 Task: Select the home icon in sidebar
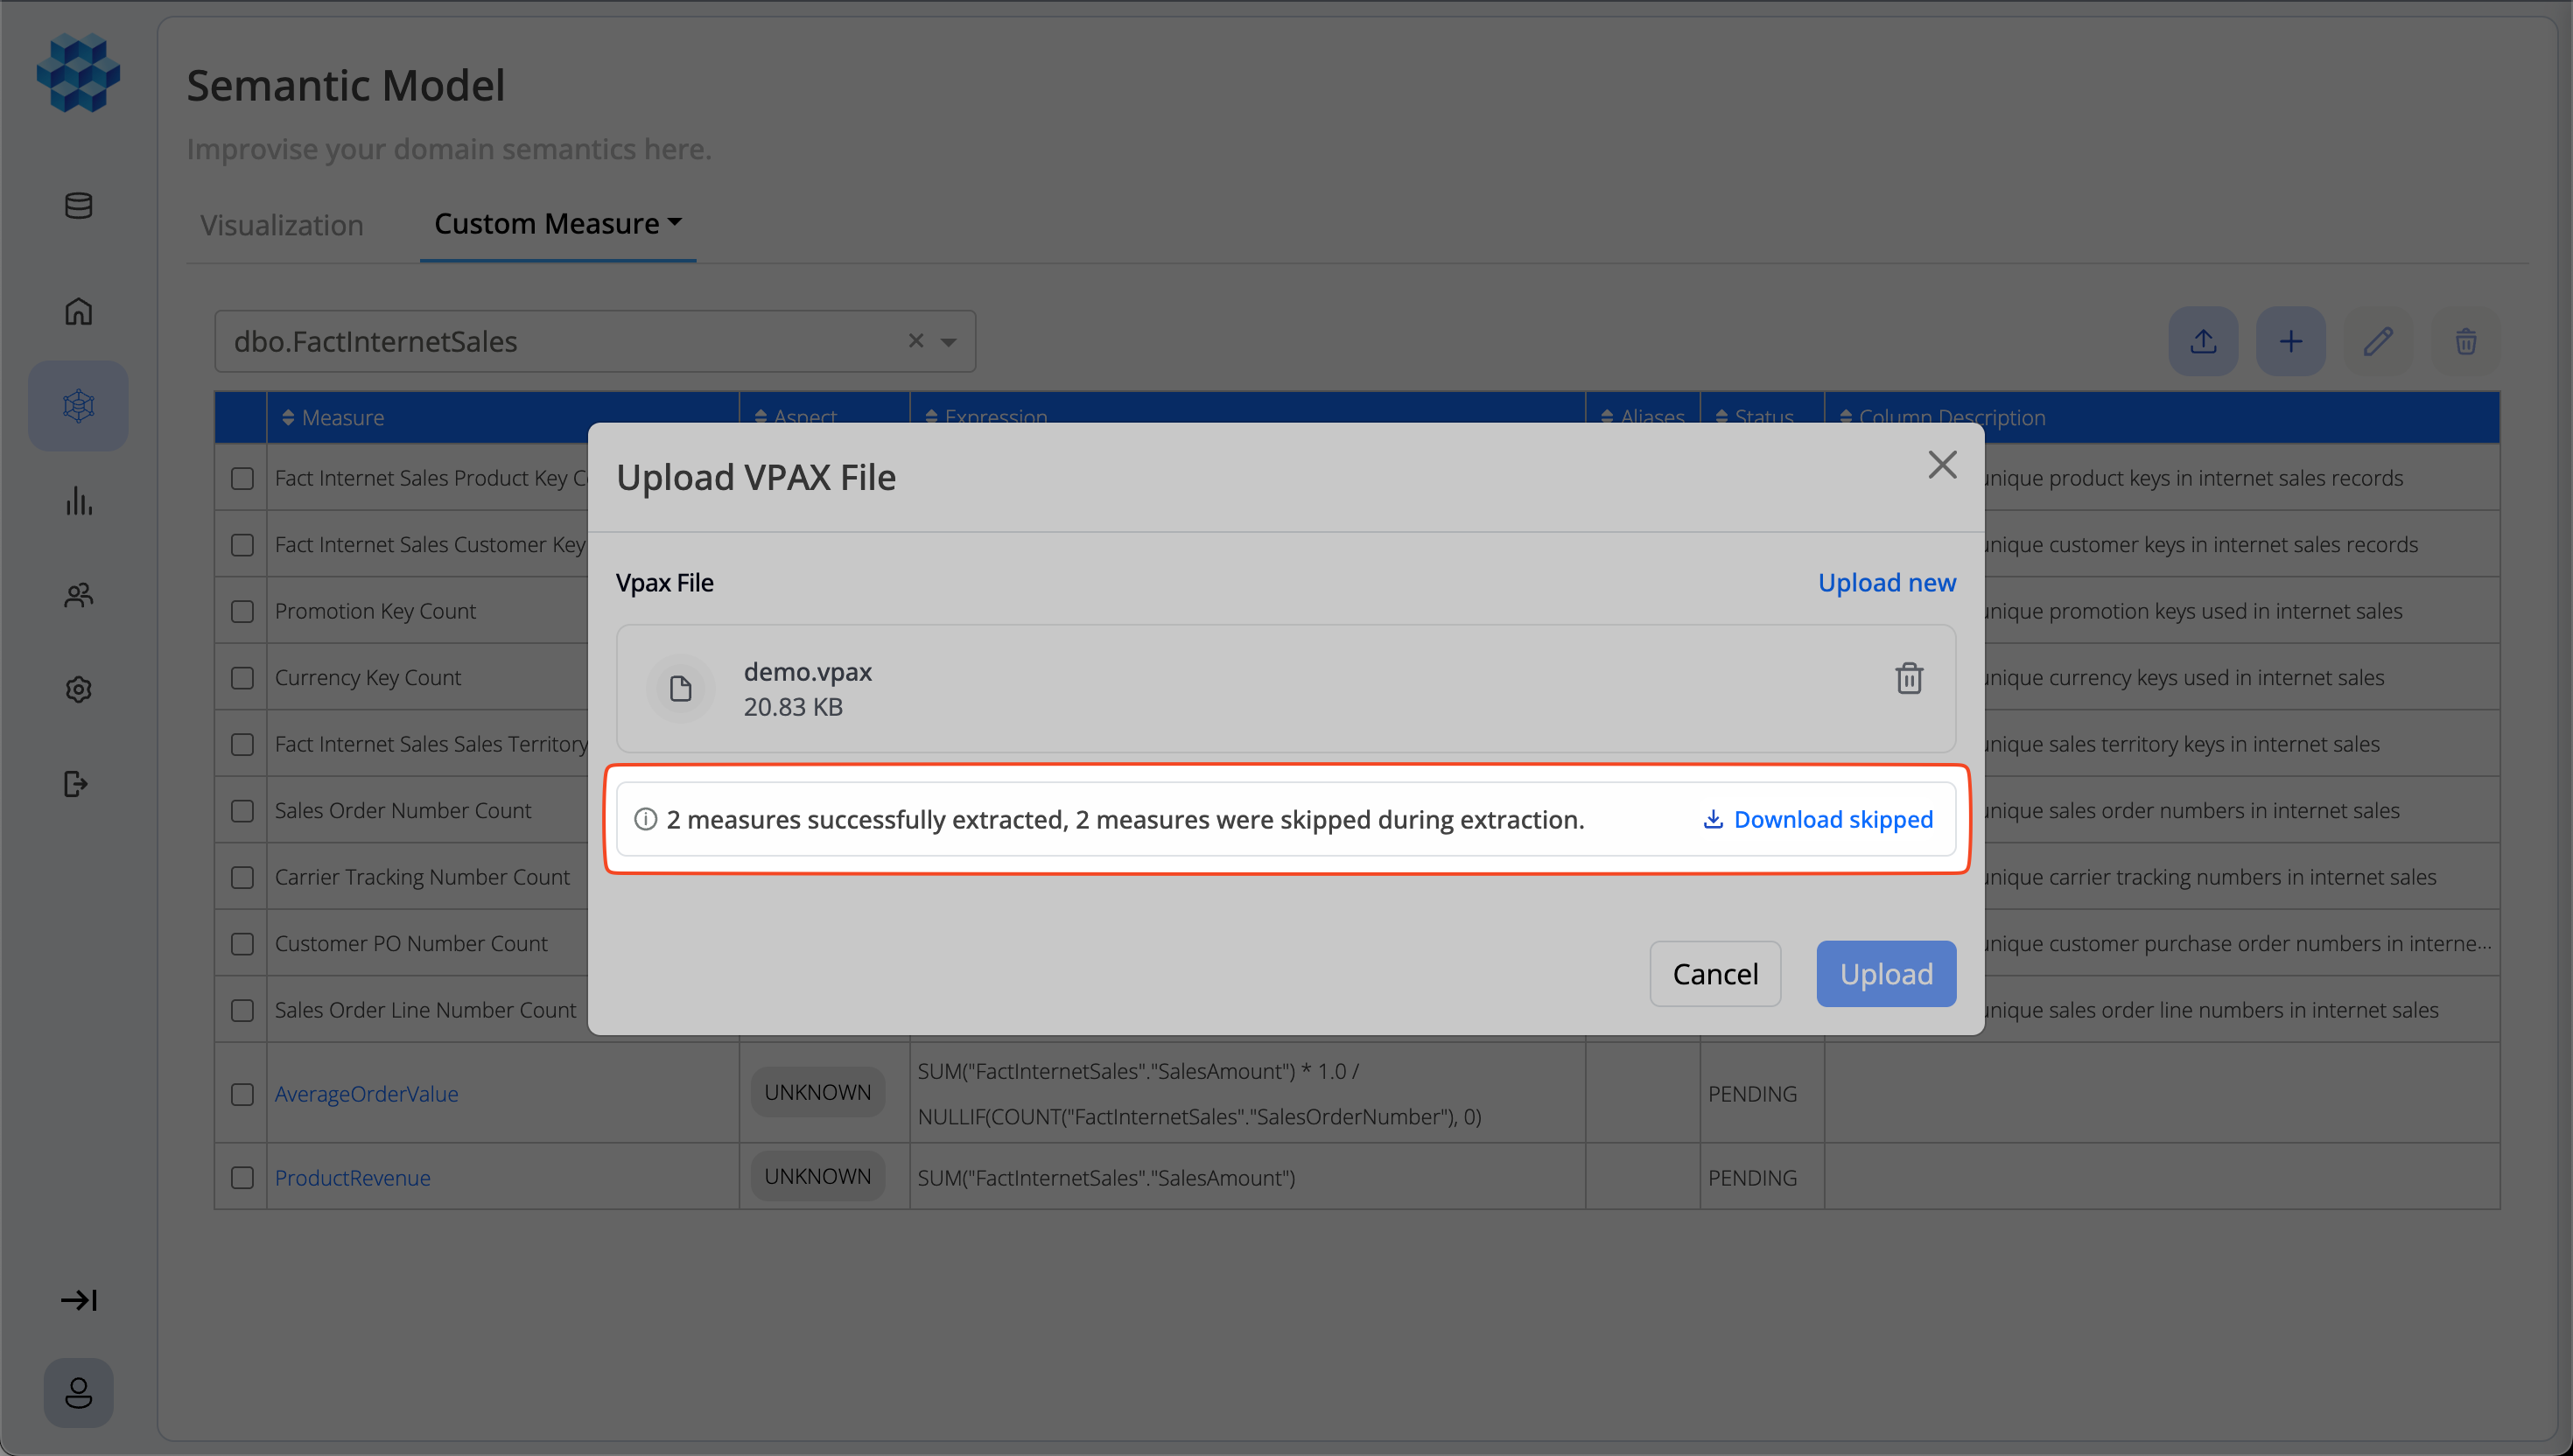(78, 311)
